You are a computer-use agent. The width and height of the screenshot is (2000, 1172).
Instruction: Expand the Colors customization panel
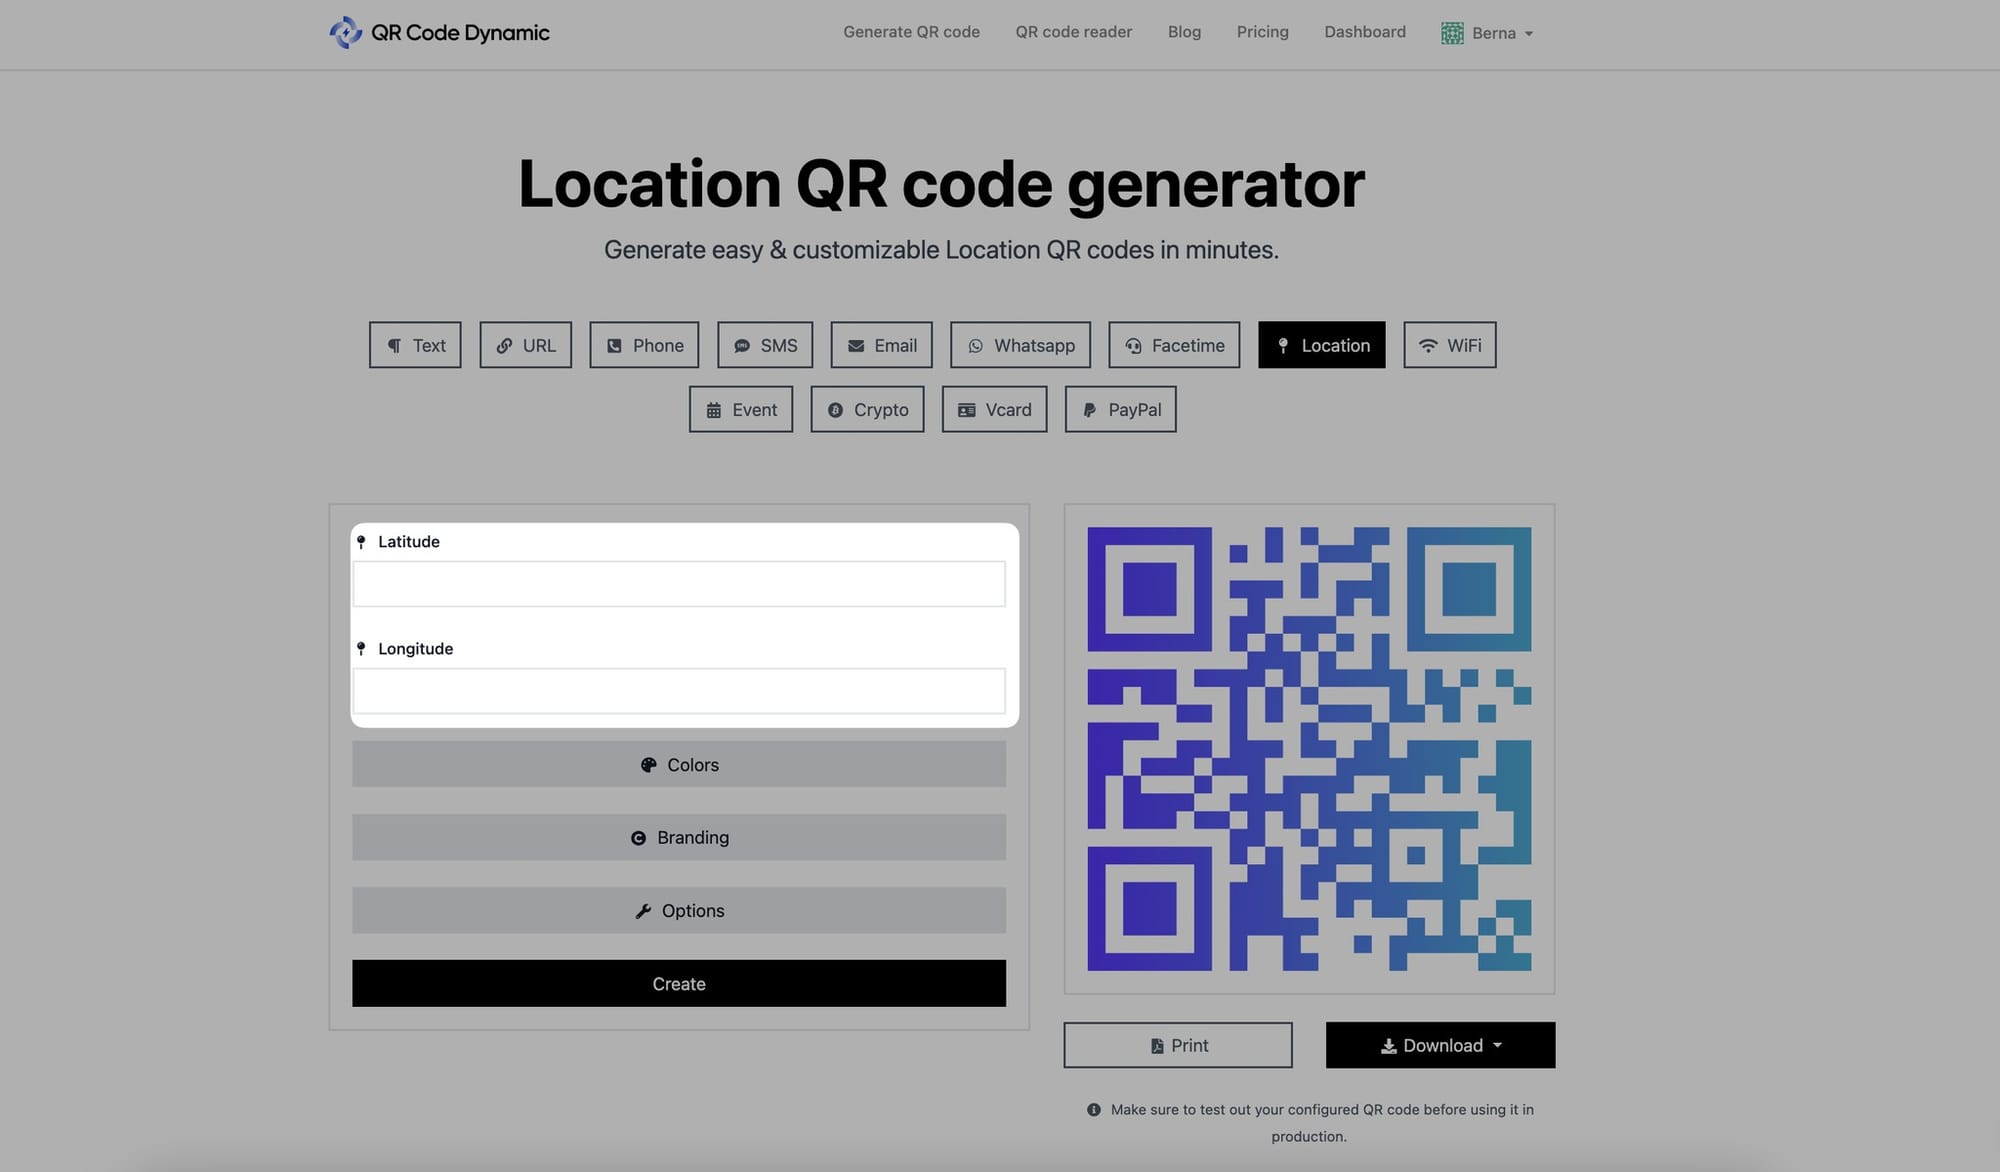(679, 763)
